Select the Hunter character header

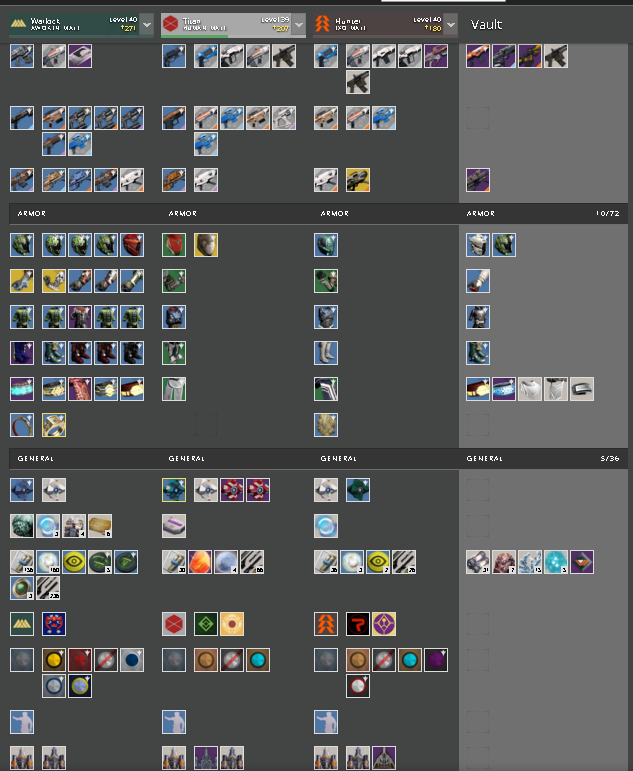(x=378, y=25)
